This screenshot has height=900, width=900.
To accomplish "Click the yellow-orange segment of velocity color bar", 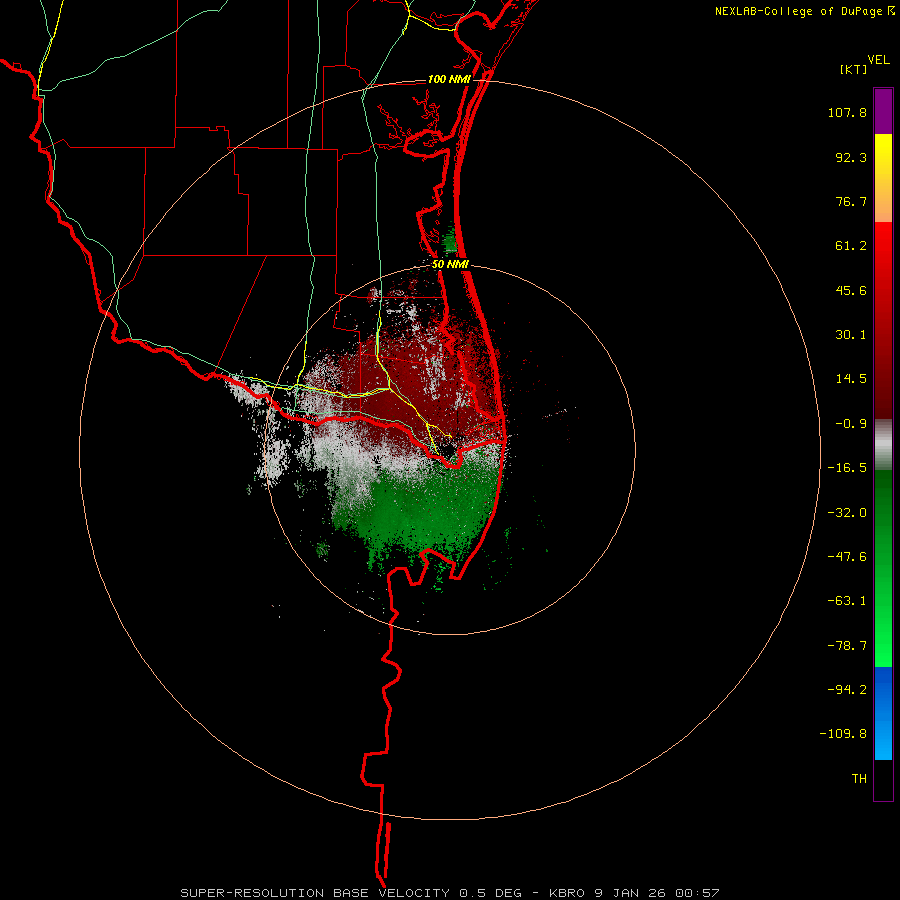I will coord(883,178).
